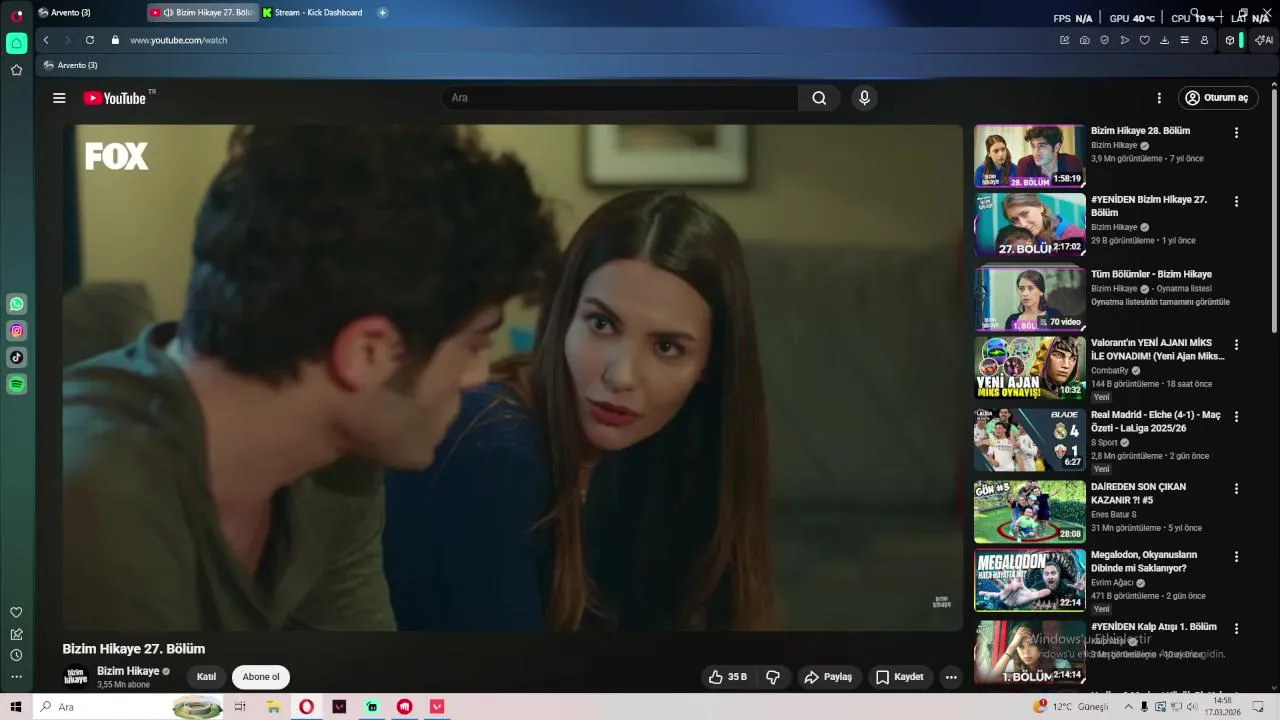Screen dimensions: 1280x720
Task: Go back with the browser back arrow
Action: [46, 40]
